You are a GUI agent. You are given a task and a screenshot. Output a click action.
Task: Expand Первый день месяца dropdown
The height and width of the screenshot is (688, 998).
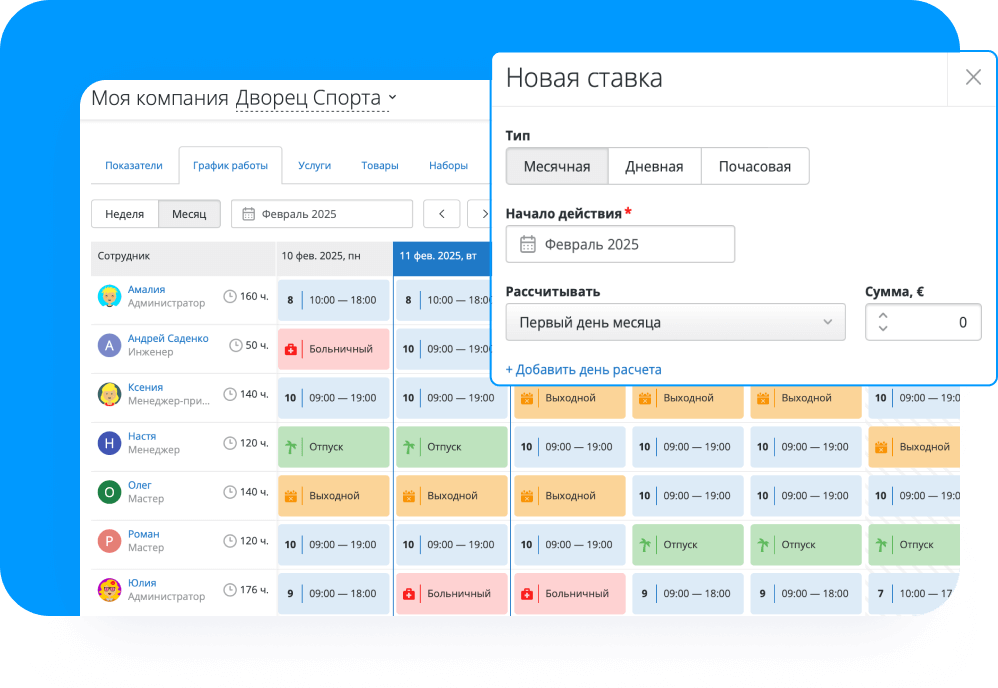click(x=675, y=322)
